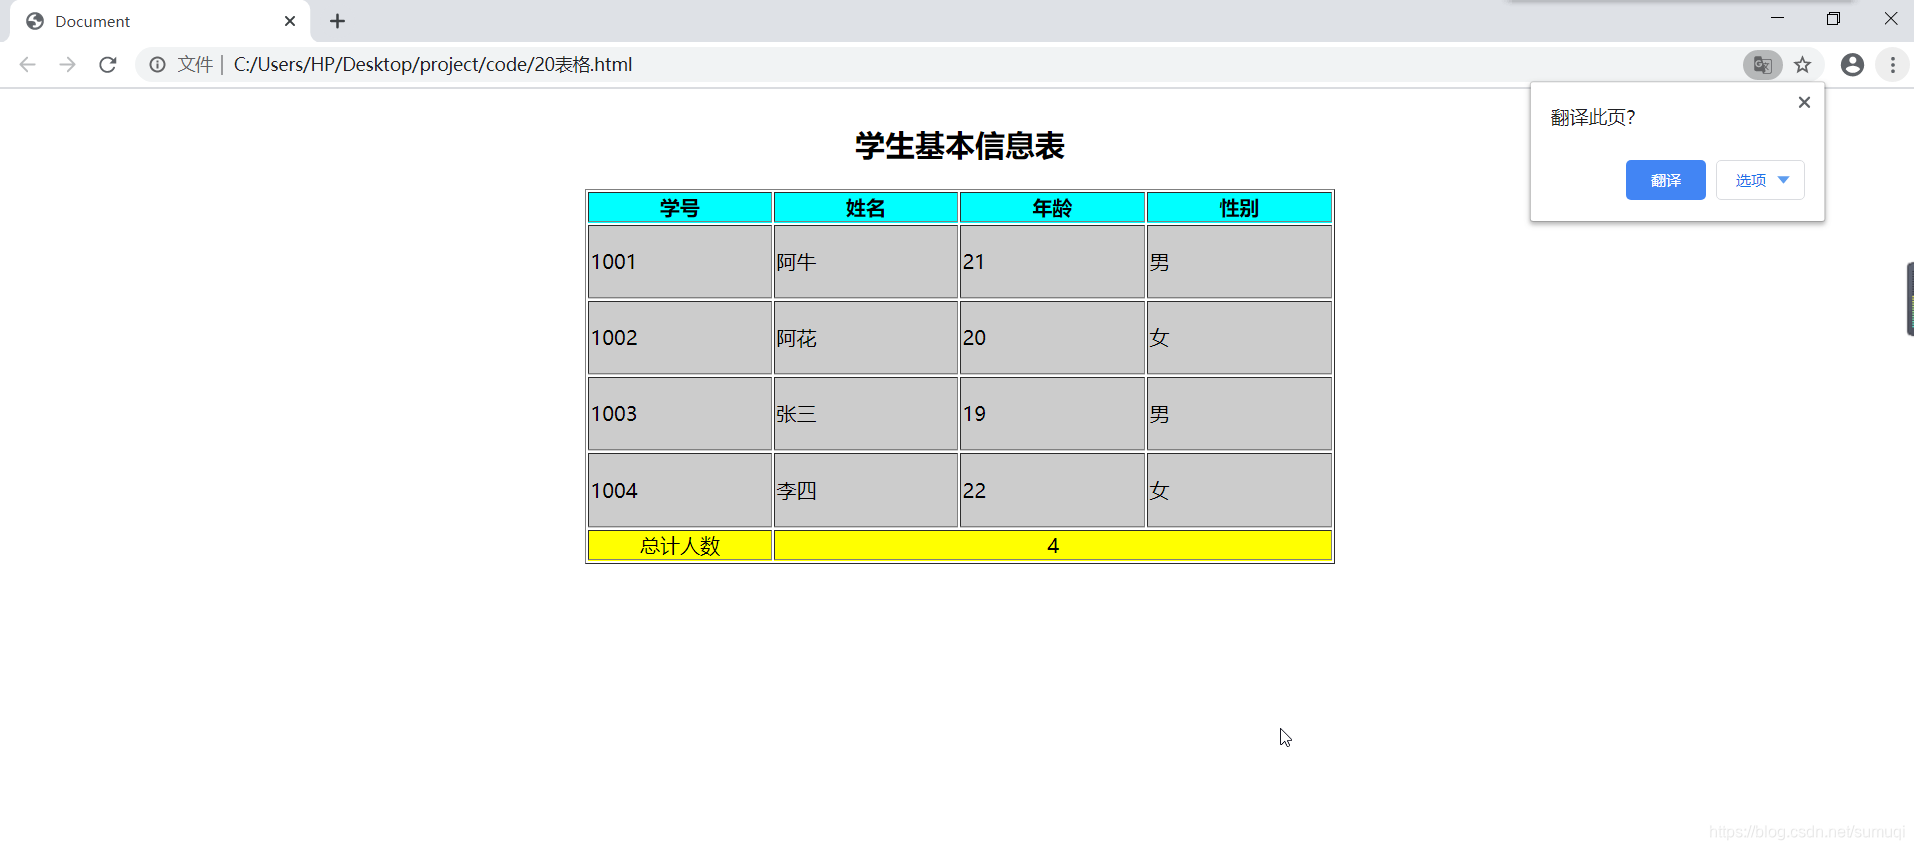Image resolution: width=1914 pixels, height=850 pixels.
Task: Close the translate popup
Action: tap(1804, 102)
